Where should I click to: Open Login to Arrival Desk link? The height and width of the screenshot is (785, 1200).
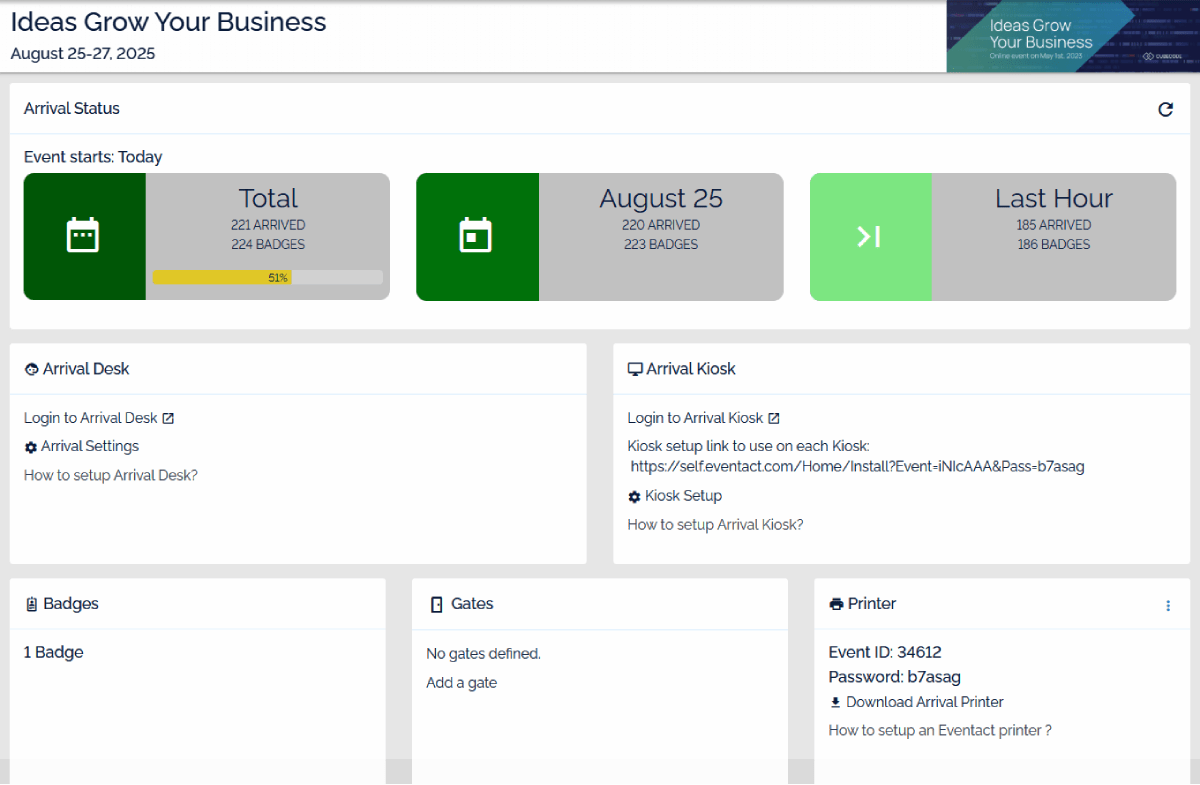[x=91, y=418]
